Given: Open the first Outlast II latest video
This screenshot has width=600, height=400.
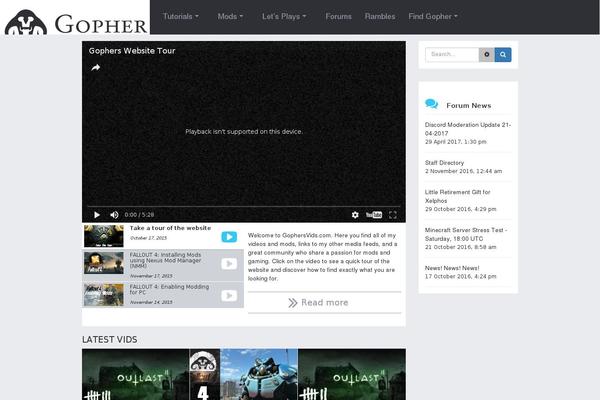Looking at the screenshot, I should pos(135,374).
